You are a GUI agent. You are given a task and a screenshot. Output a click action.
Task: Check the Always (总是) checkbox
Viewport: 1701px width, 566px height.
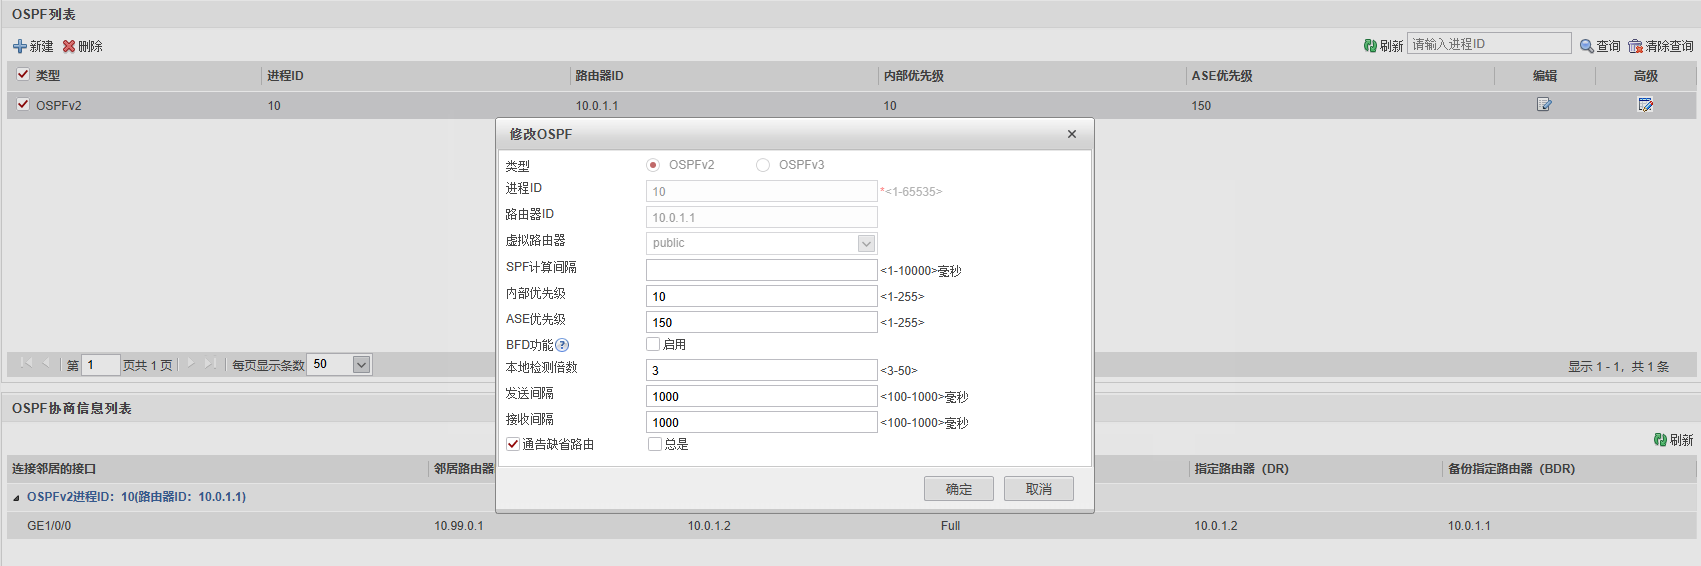pos(655,444)
